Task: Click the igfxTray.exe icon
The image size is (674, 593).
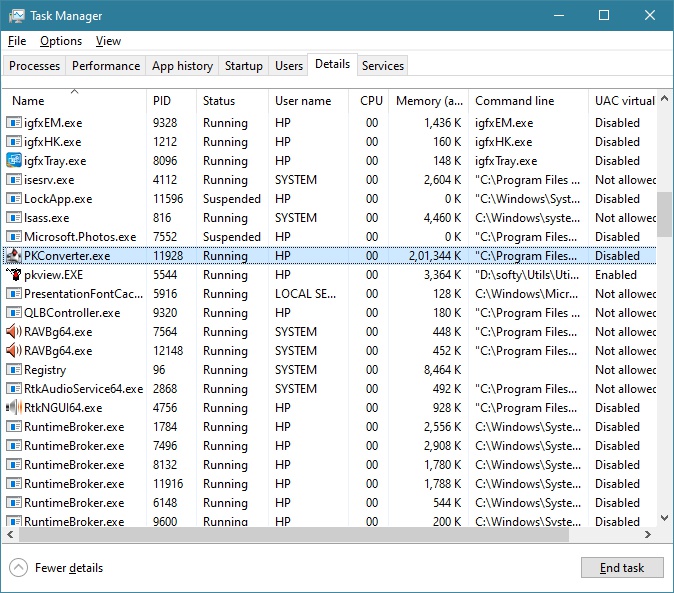Action: 14,161
